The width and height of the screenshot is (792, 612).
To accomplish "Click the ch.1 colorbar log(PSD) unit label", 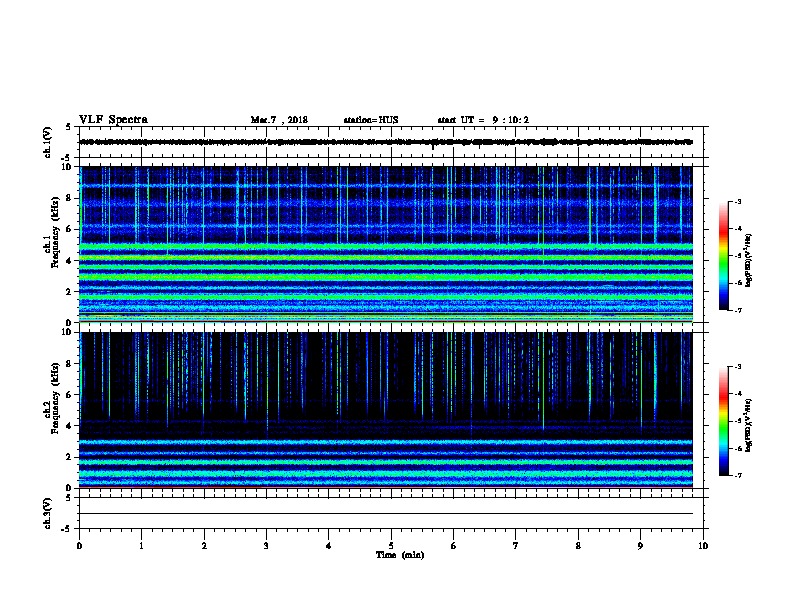I will tap(748, 260).
